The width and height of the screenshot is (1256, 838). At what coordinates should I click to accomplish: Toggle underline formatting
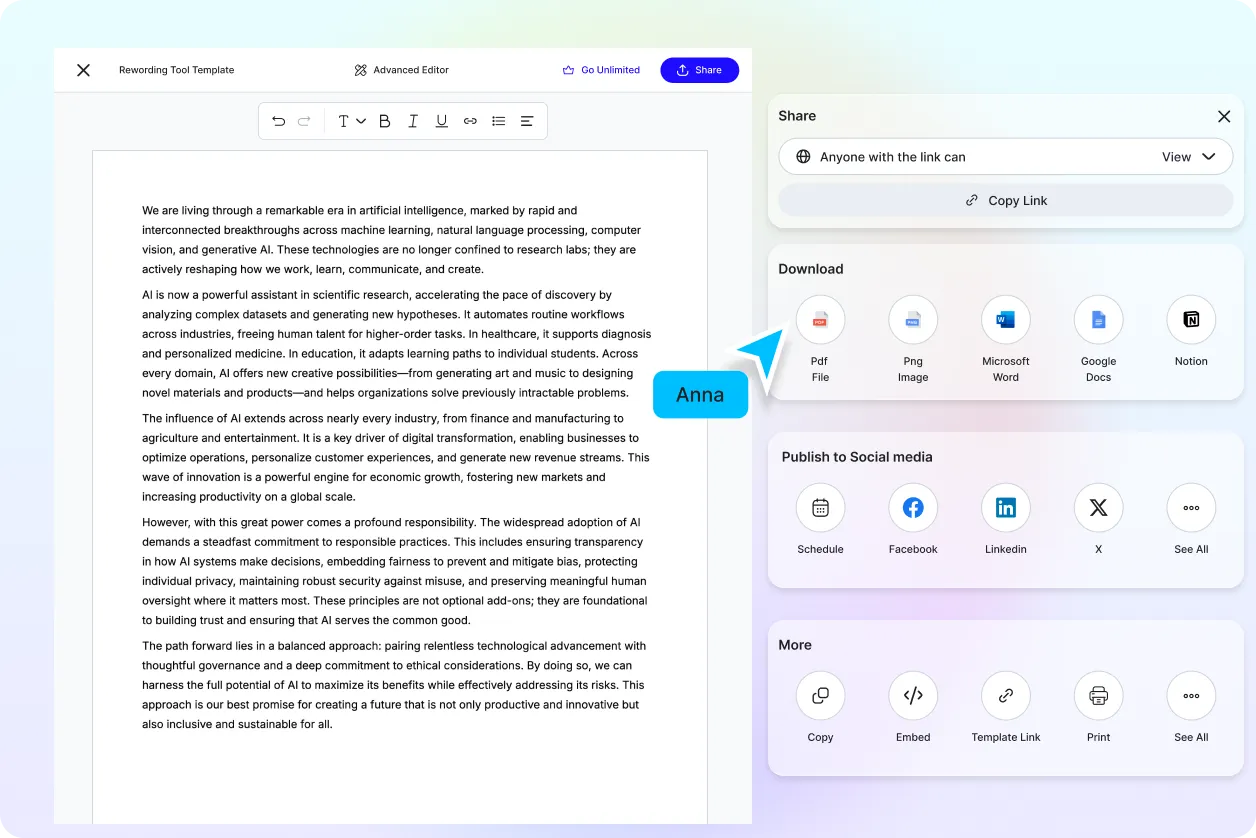tap(441, 121)
